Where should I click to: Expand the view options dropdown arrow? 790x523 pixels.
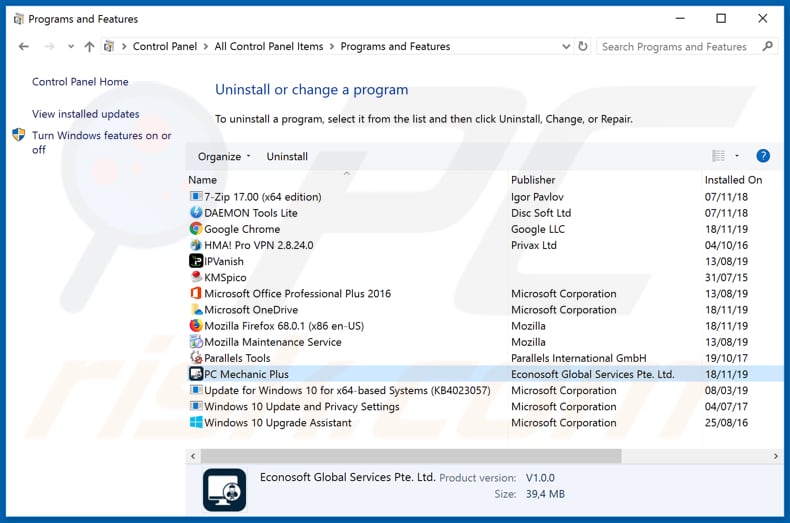[x=737, y=156]
